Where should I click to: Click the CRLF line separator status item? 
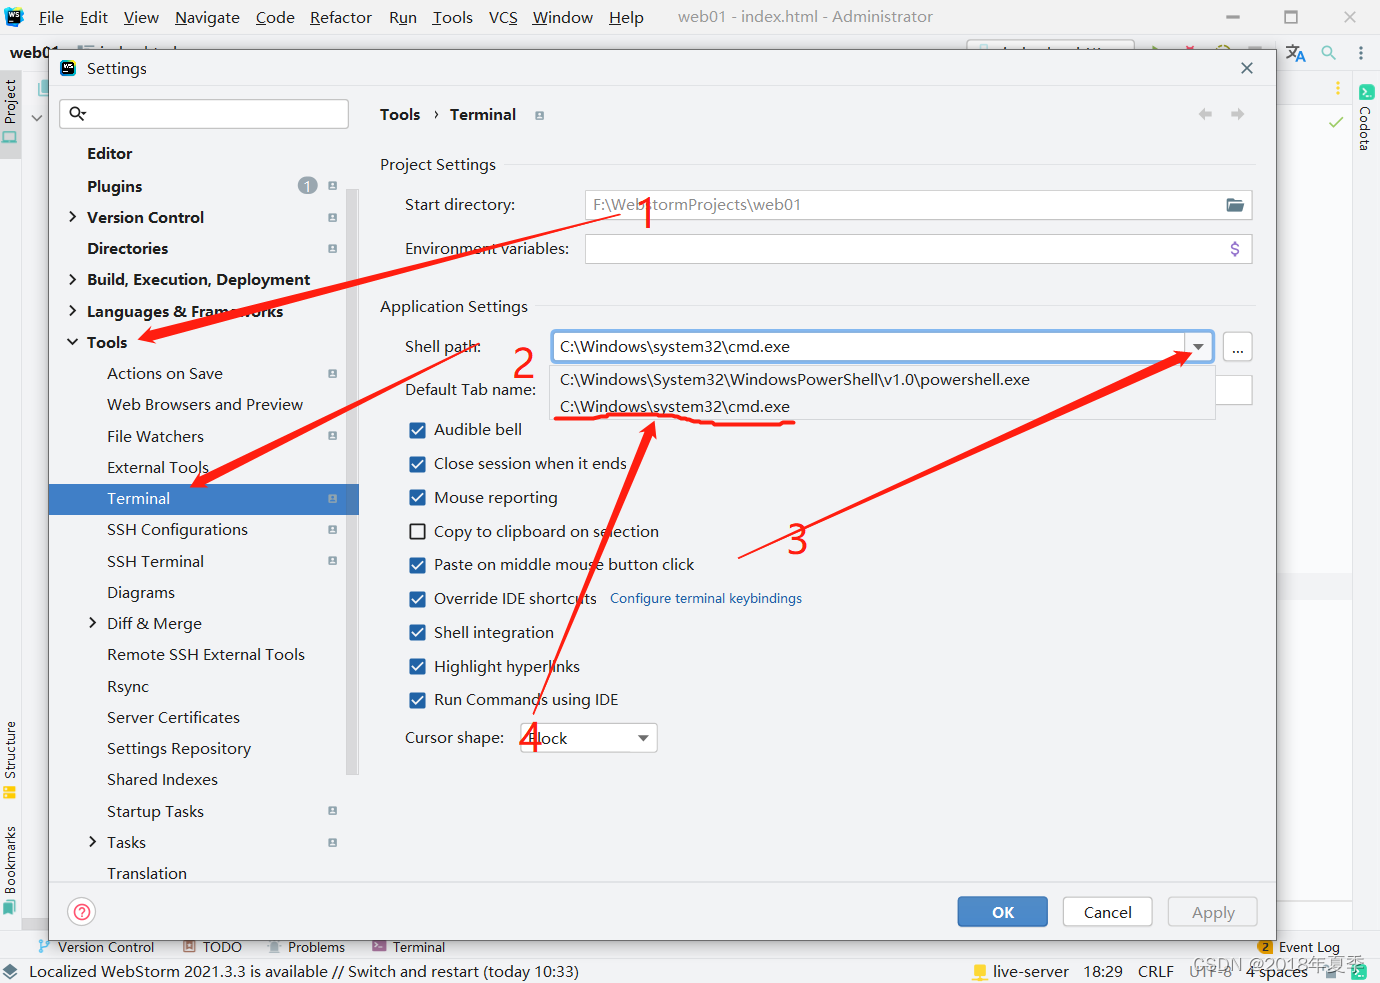click(x=1156, y=971)
